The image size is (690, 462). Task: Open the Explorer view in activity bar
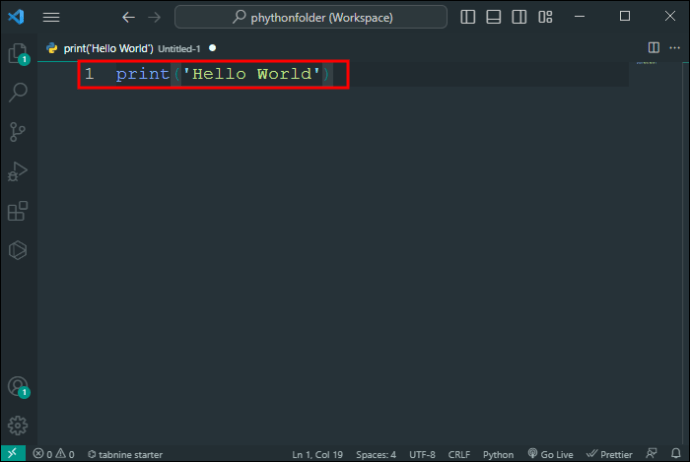18,54
